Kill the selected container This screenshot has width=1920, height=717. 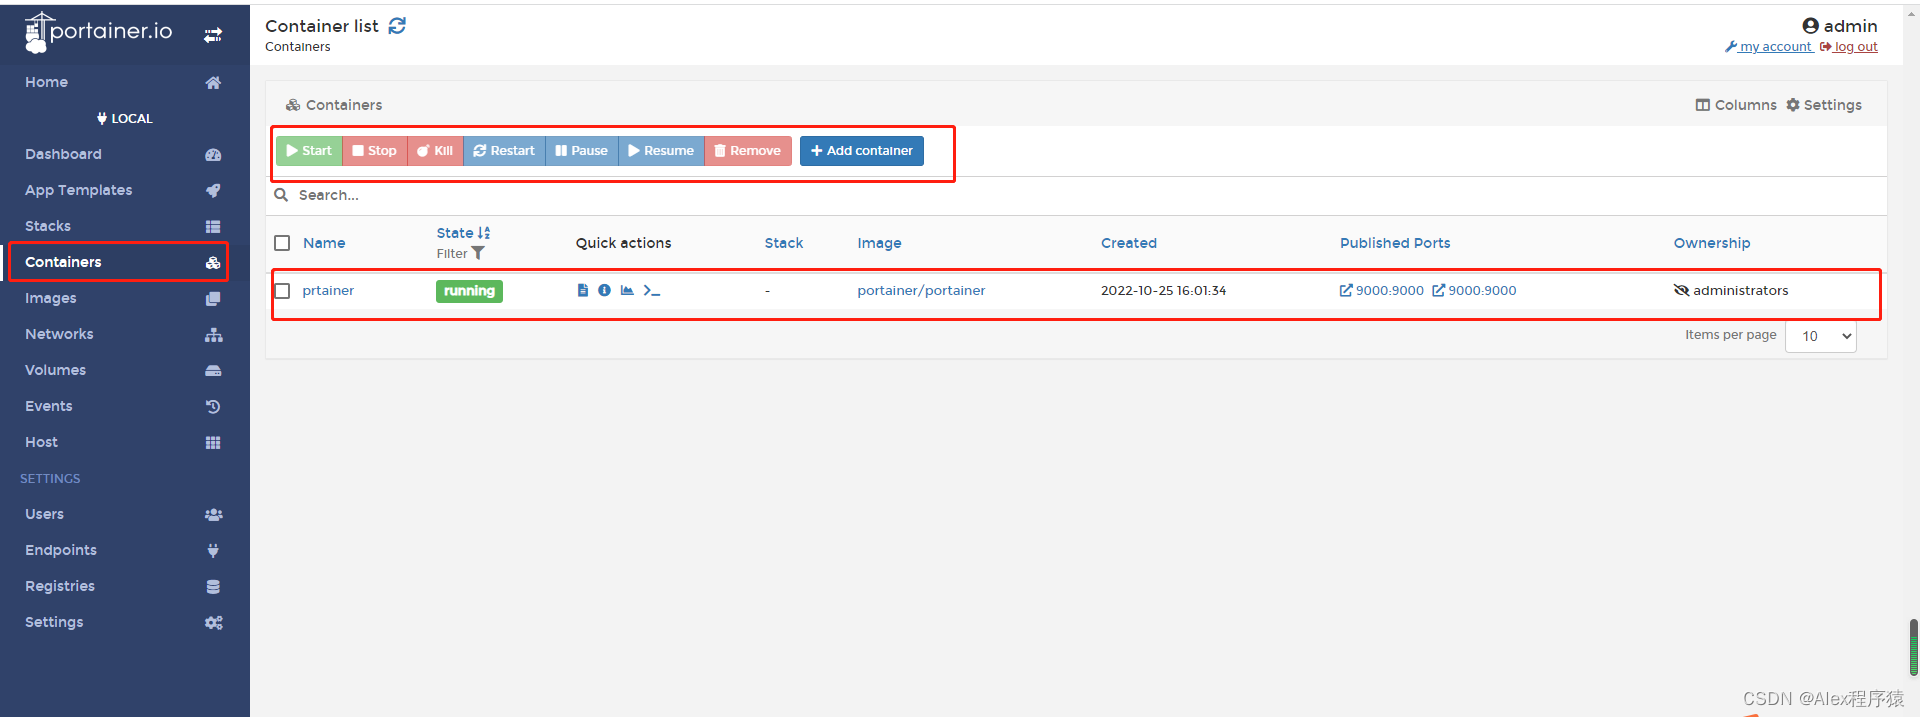435,151
